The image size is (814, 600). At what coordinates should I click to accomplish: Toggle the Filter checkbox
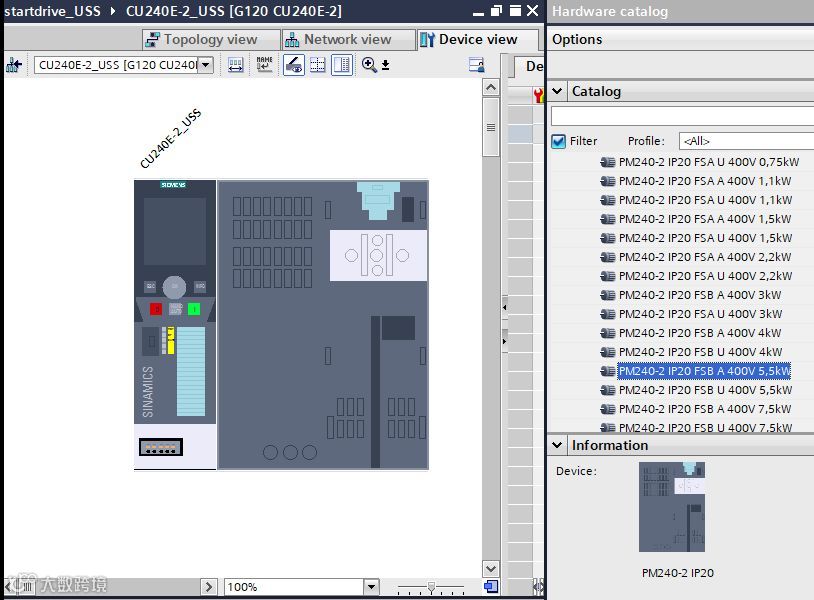559,141
